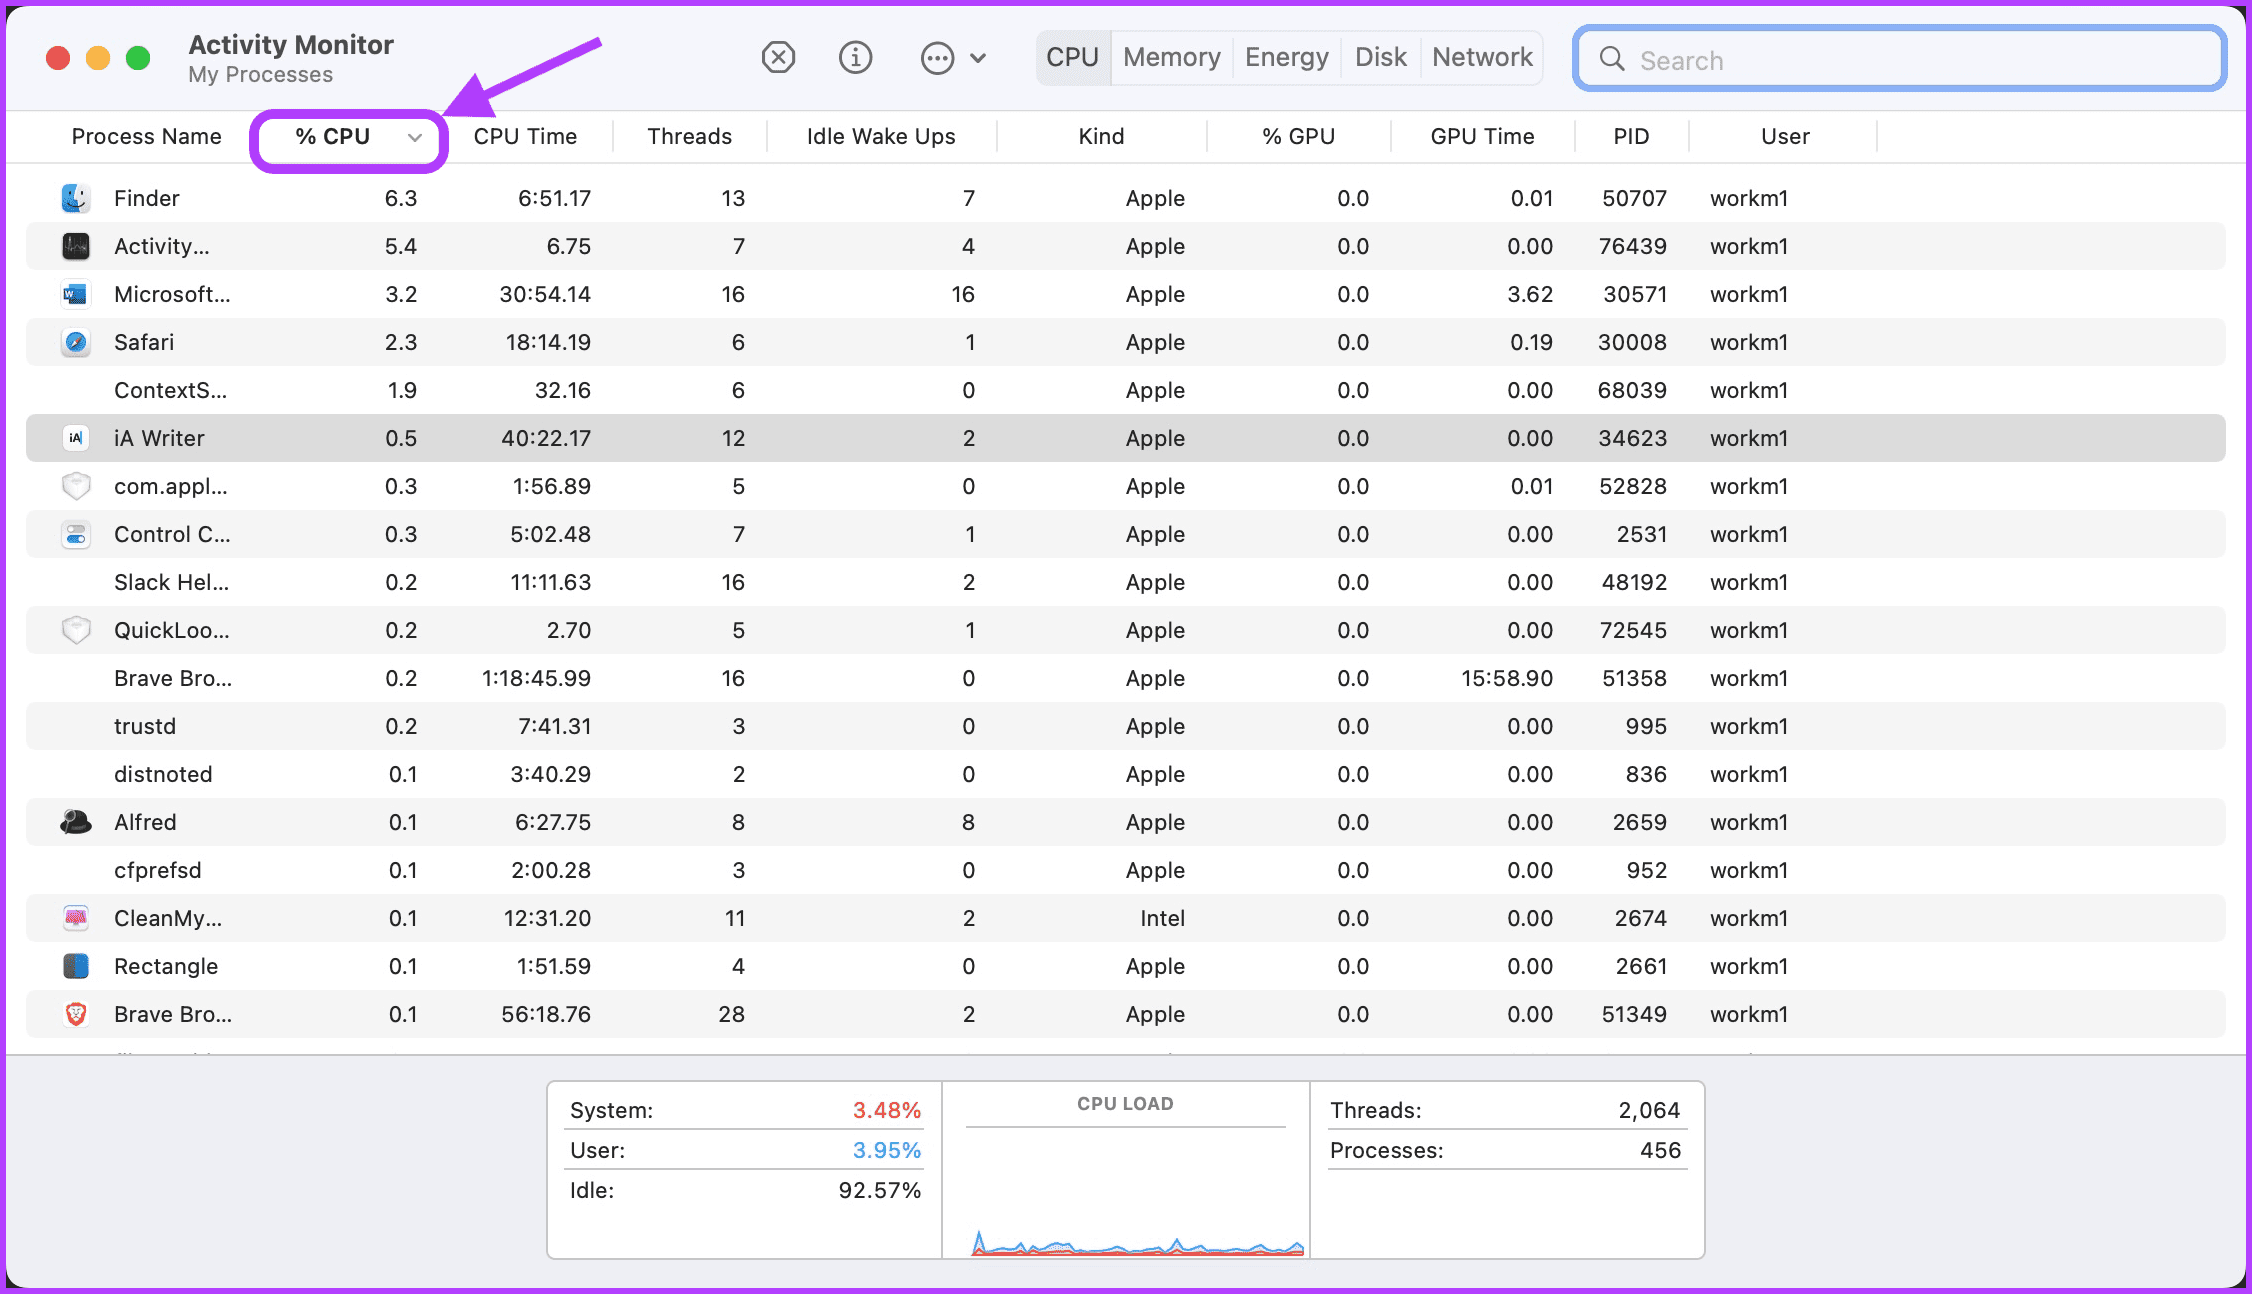Click the Threads count 2,064
Screen dimensions: 2252x1294
(x=1649, y=1110)
